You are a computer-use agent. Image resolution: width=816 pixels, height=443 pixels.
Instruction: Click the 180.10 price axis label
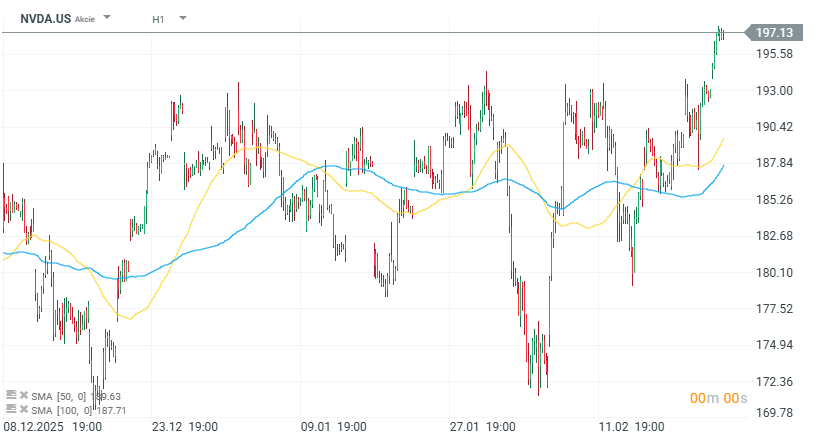click(x=773, y=272)
